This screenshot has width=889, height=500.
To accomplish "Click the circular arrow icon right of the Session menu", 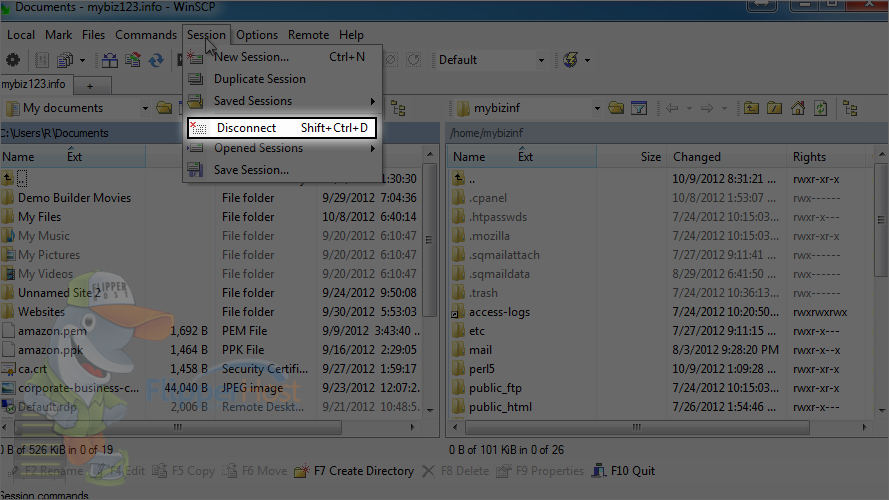I will coord(414,60).
